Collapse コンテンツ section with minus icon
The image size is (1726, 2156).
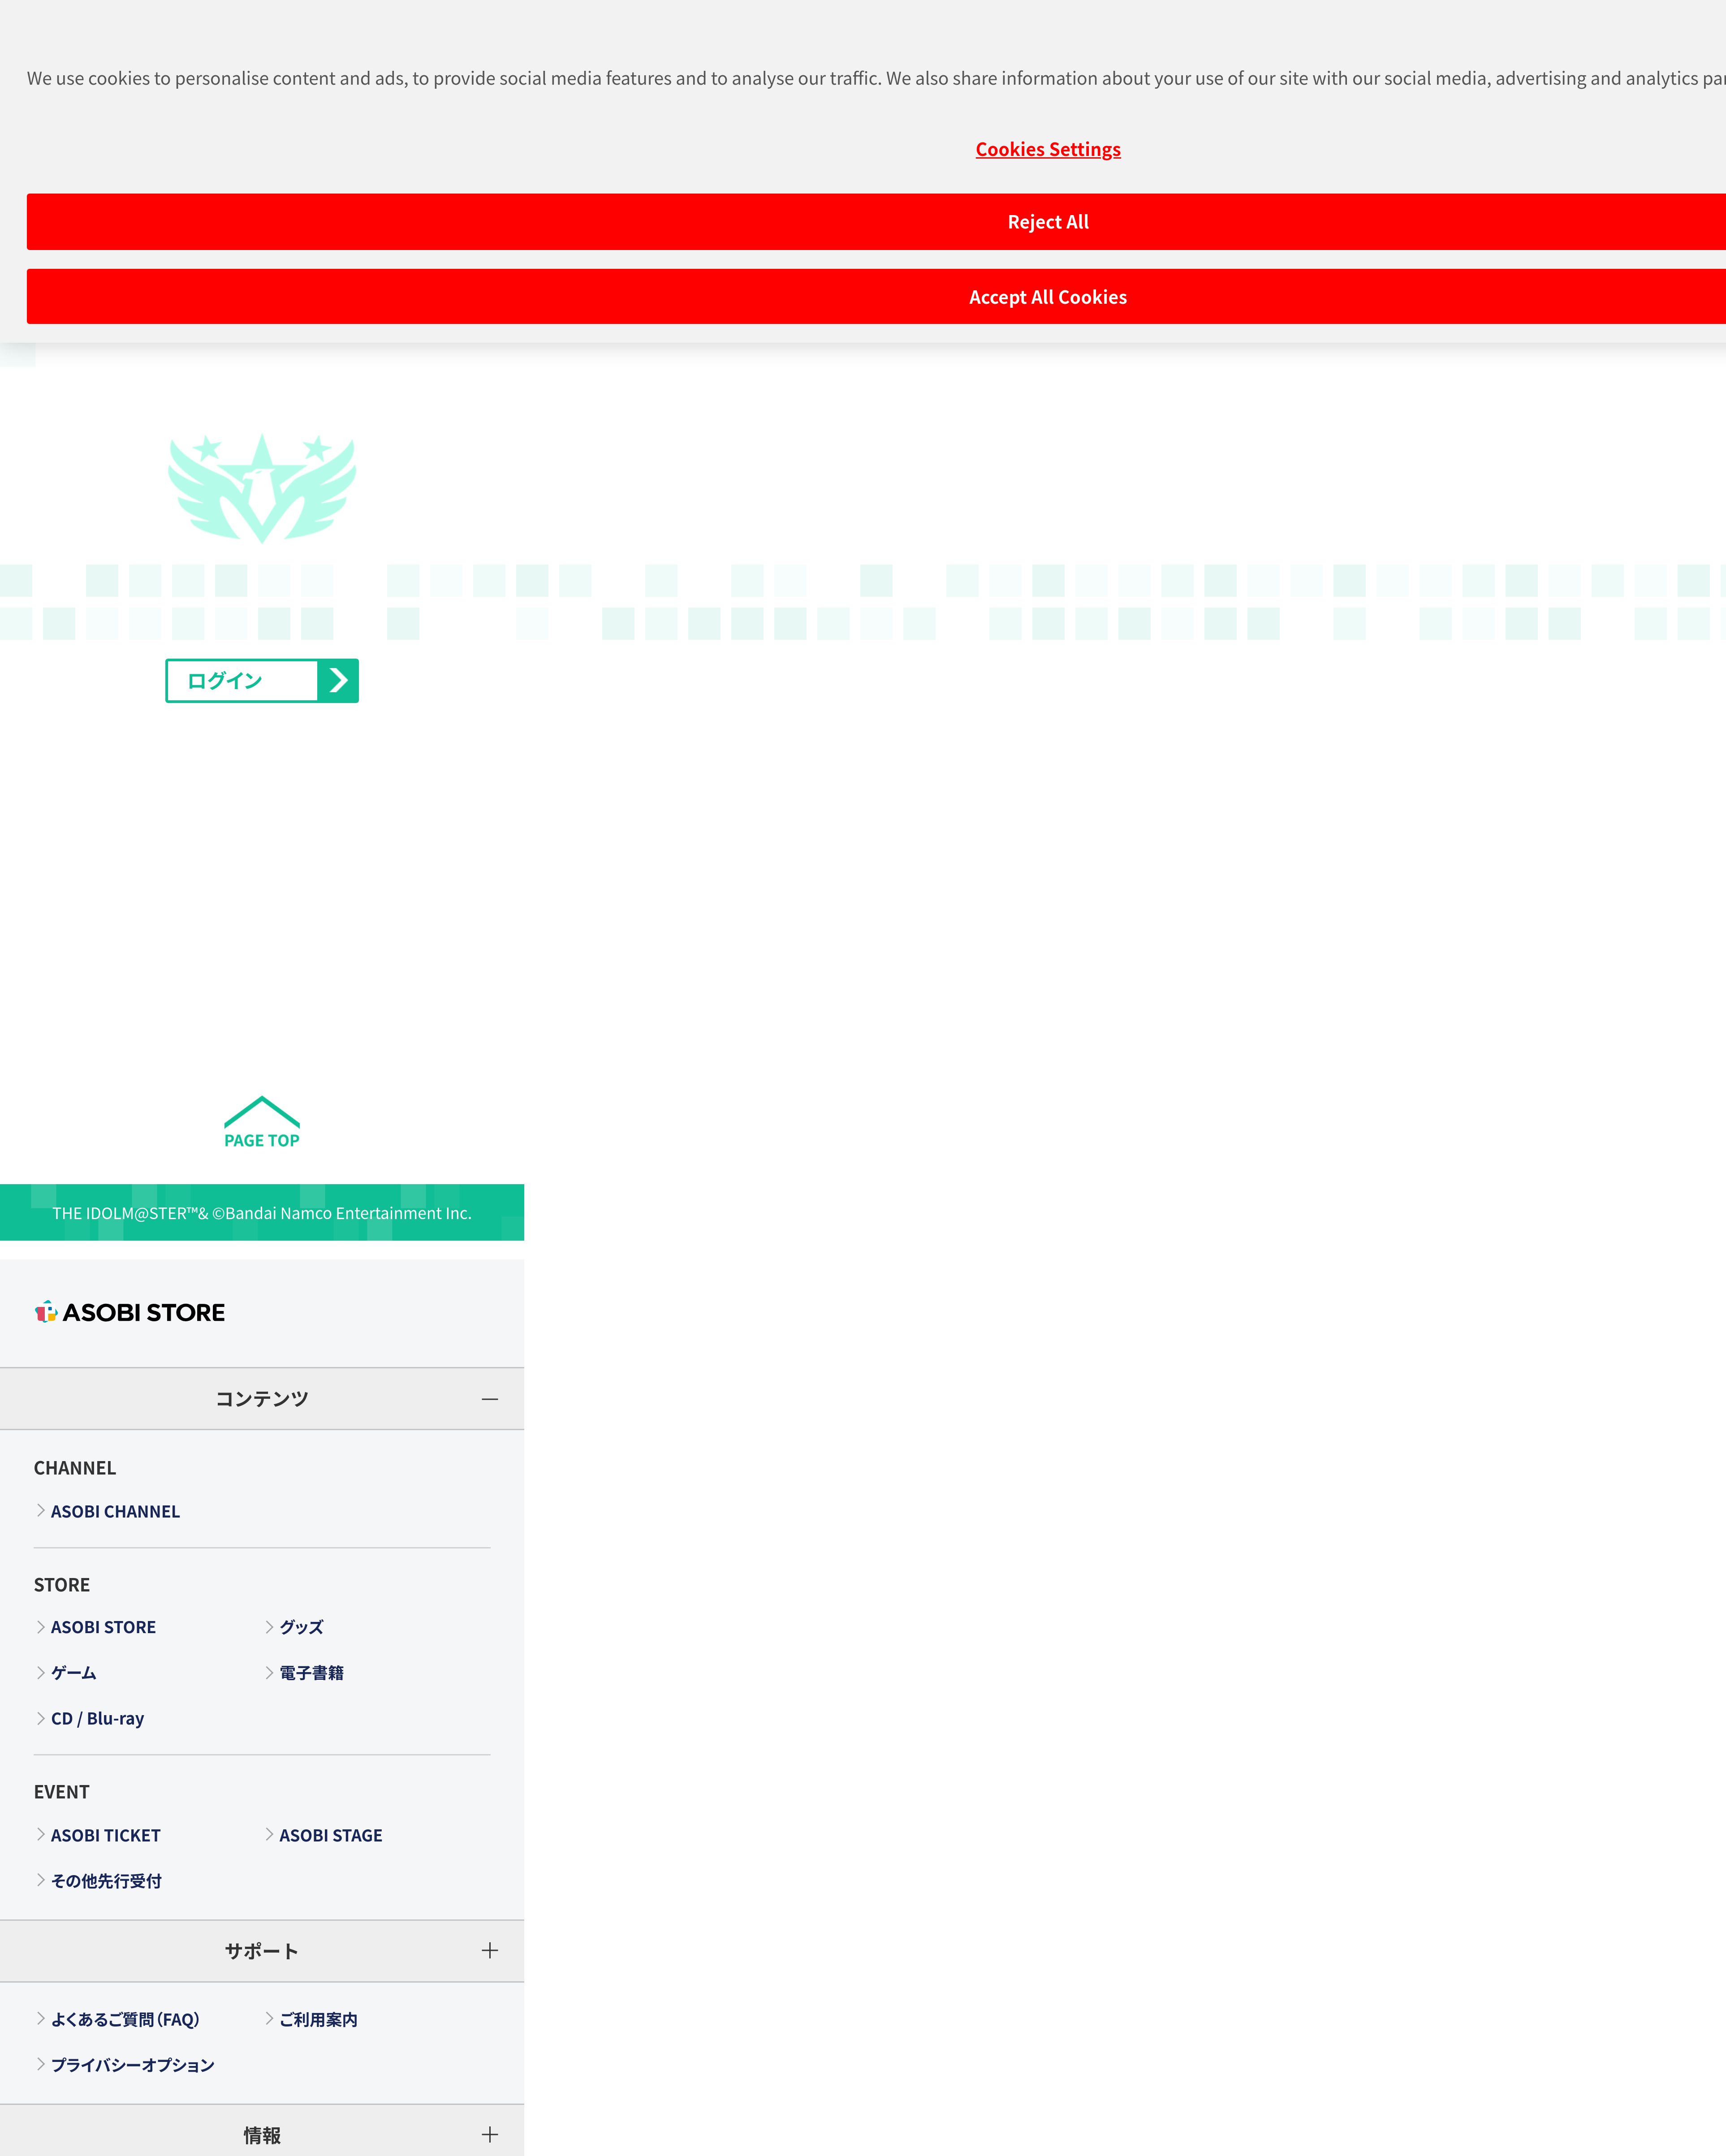tap(489, 1399)
